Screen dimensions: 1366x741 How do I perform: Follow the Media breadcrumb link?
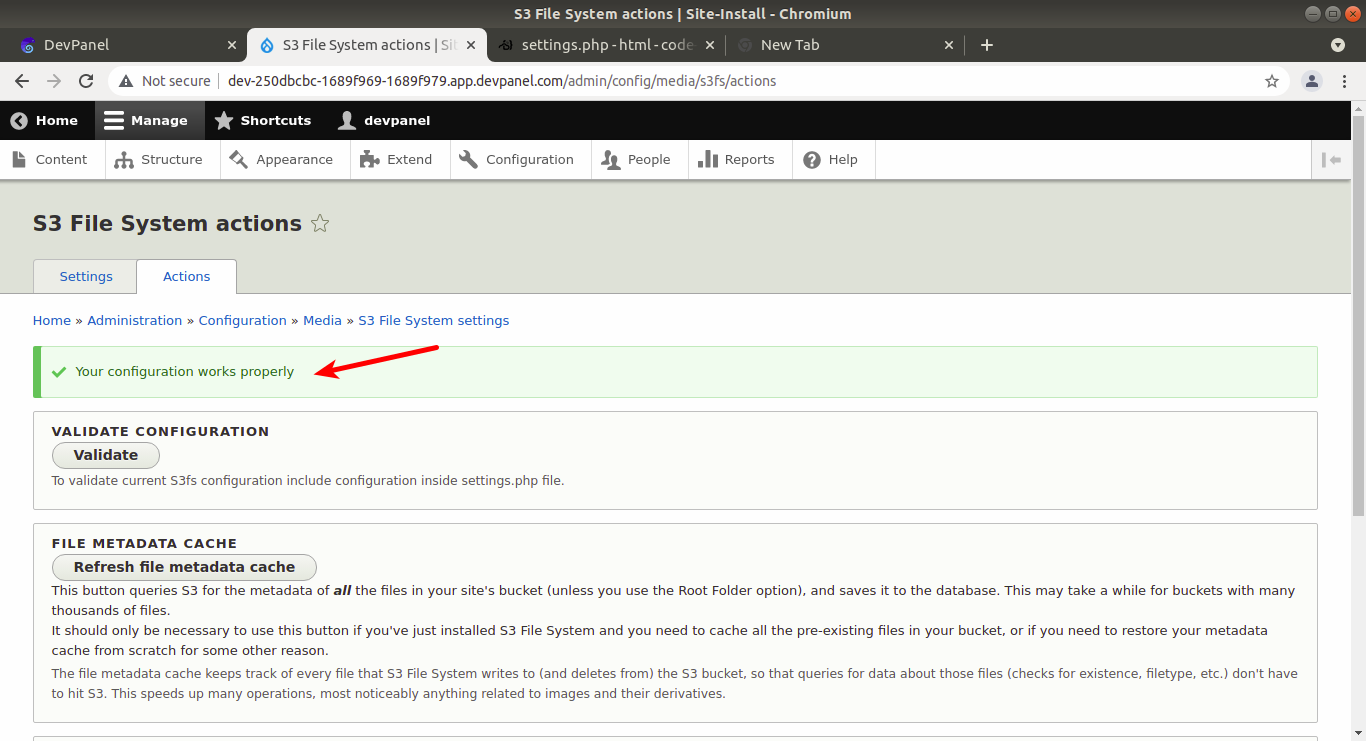(322, 320)
